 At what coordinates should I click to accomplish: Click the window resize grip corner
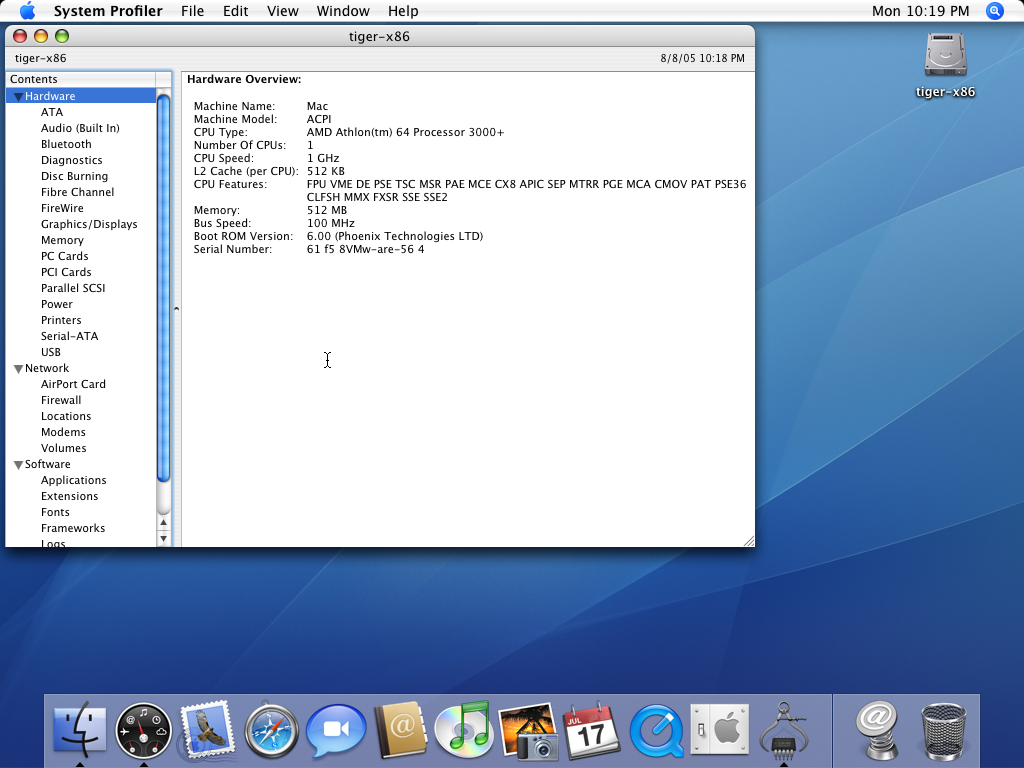748,541
